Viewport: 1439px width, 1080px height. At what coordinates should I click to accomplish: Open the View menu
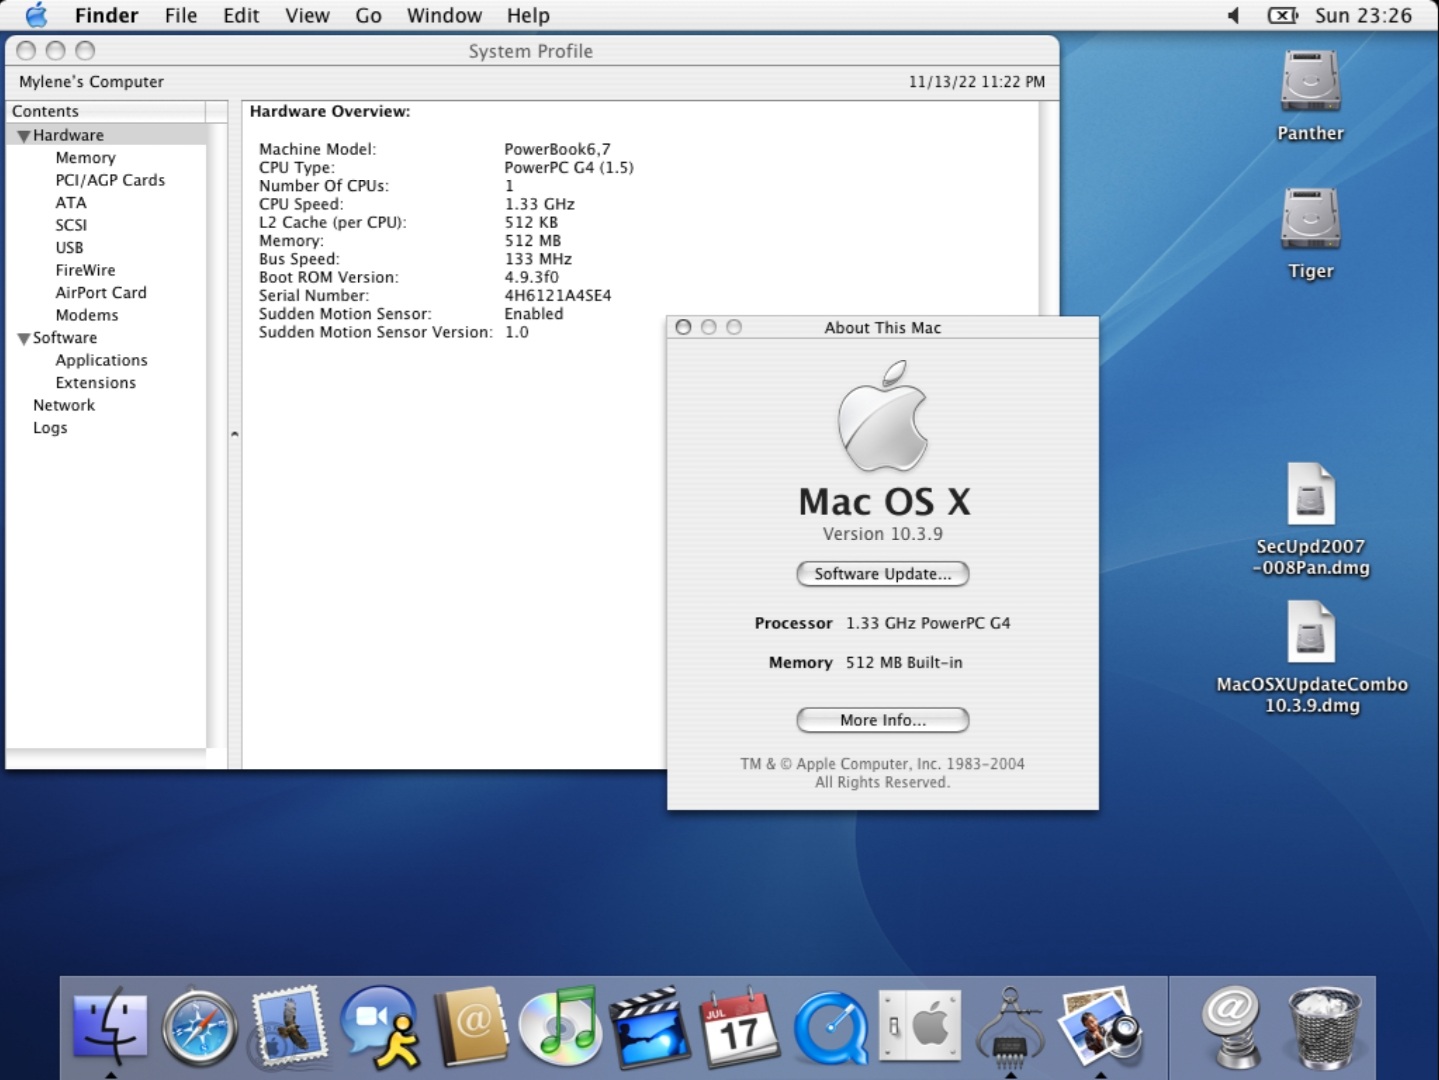tap(307, 15)
